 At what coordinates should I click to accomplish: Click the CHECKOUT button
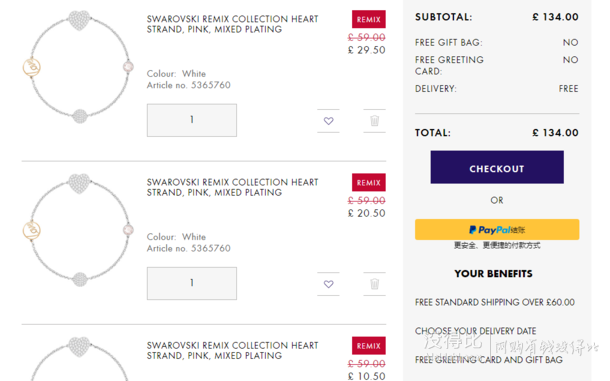497,167
